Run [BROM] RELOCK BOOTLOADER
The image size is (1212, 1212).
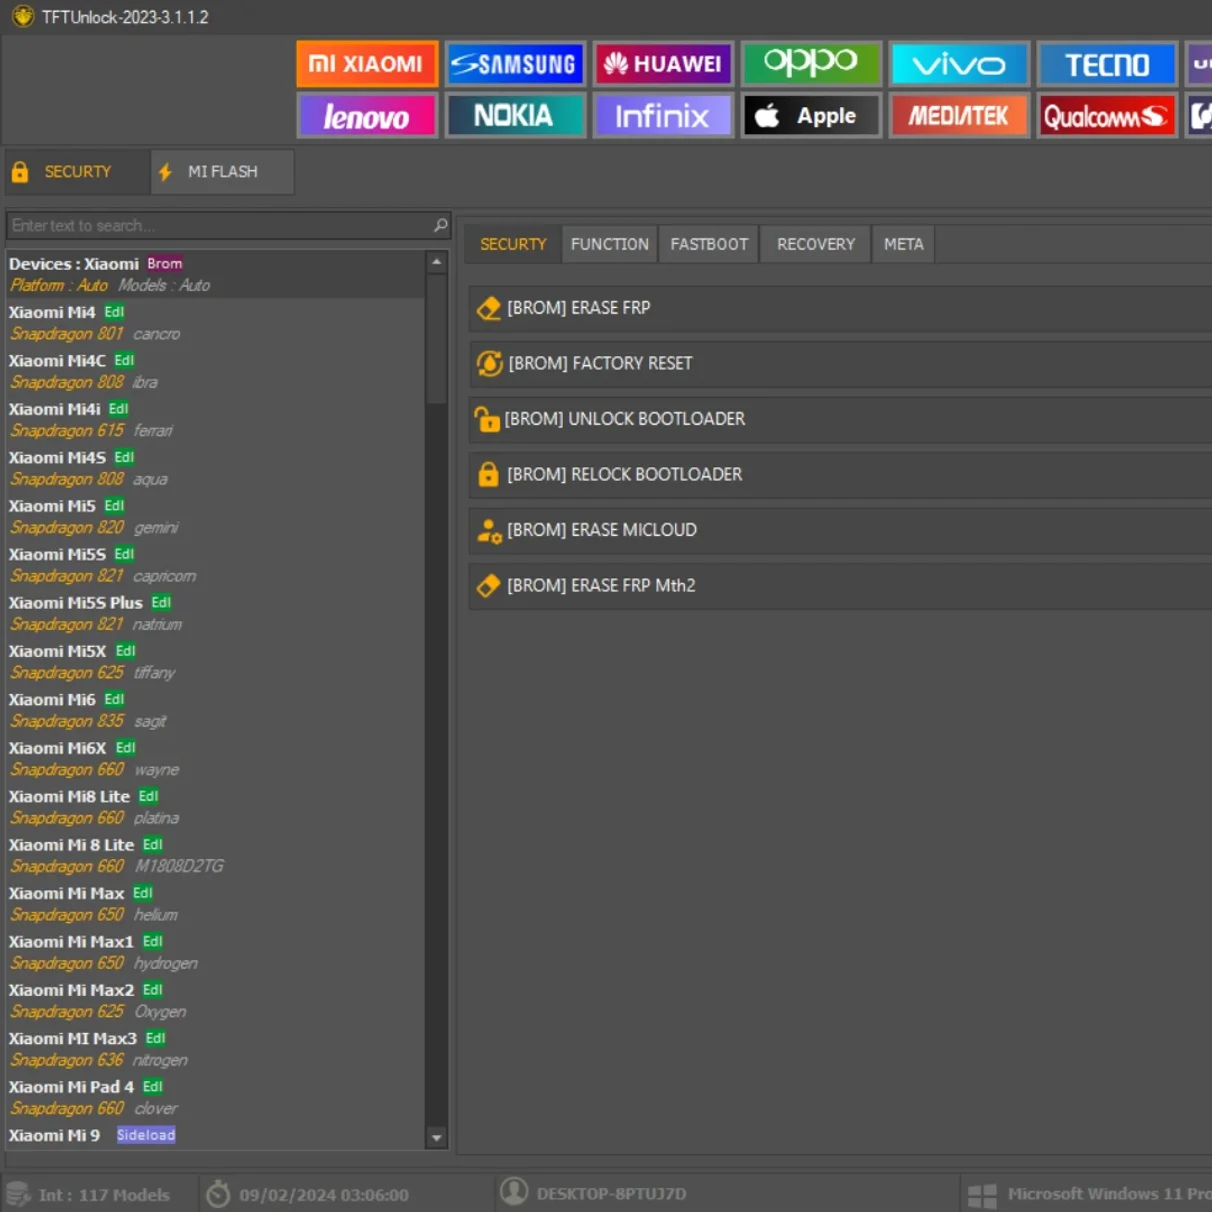840,474
